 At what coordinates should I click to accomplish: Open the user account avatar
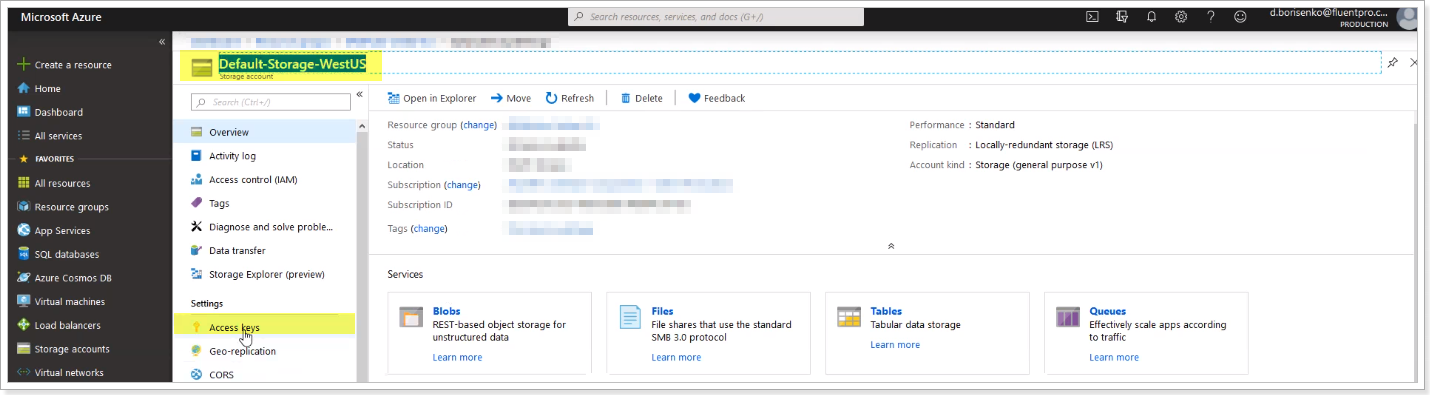1408,17
